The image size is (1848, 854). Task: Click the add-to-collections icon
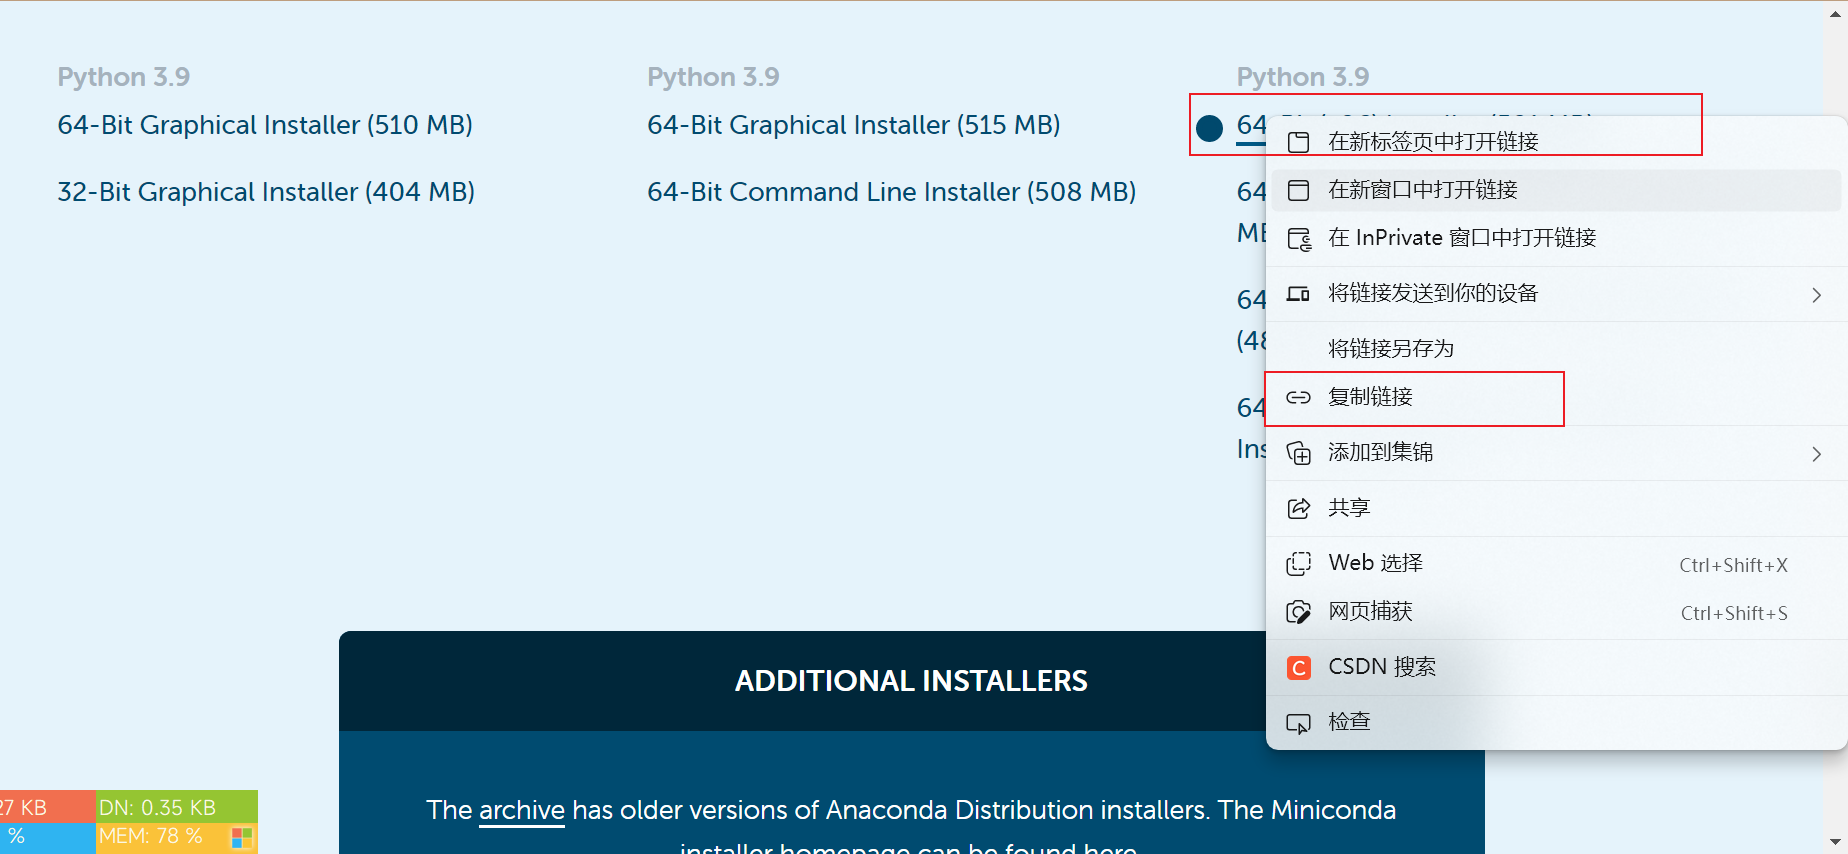pos(1298,453)
